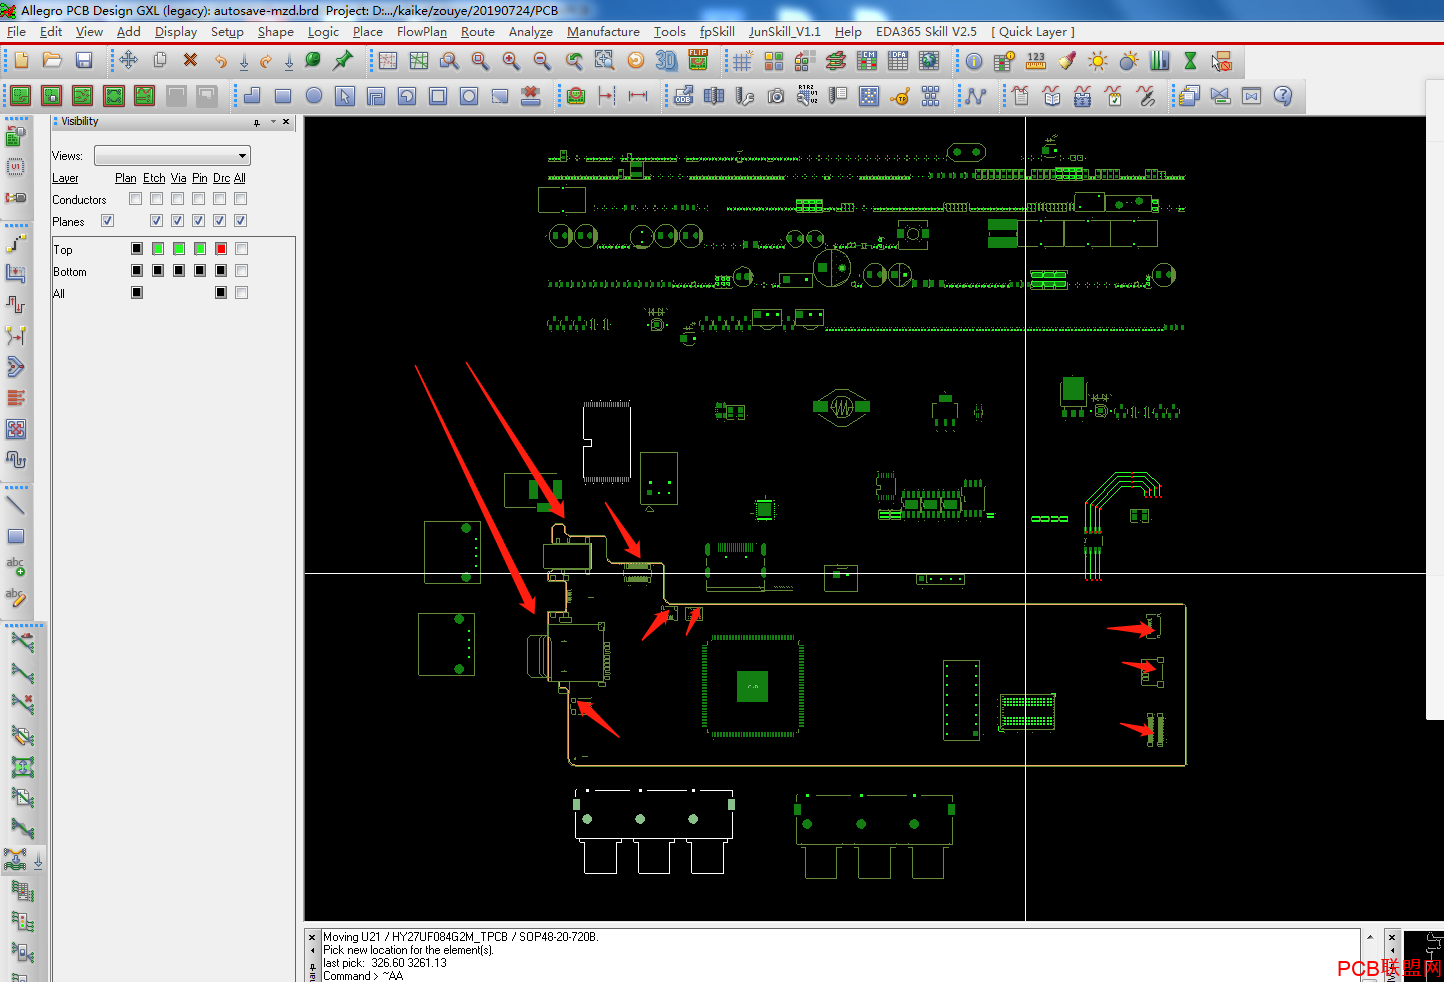
Task: Click the 123 measure ruler icon
Action: tap(1036, 61)
